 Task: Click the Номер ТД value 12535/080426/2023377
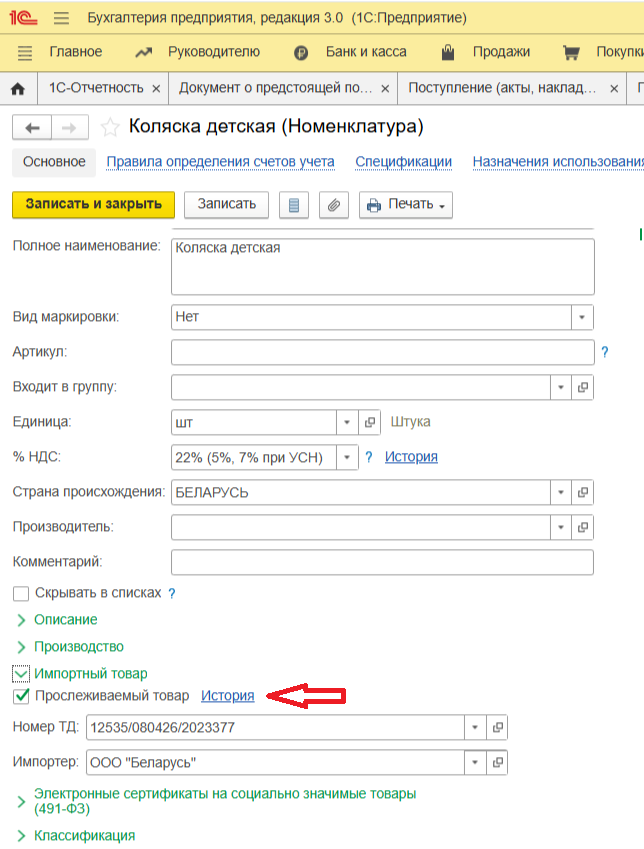162,727
